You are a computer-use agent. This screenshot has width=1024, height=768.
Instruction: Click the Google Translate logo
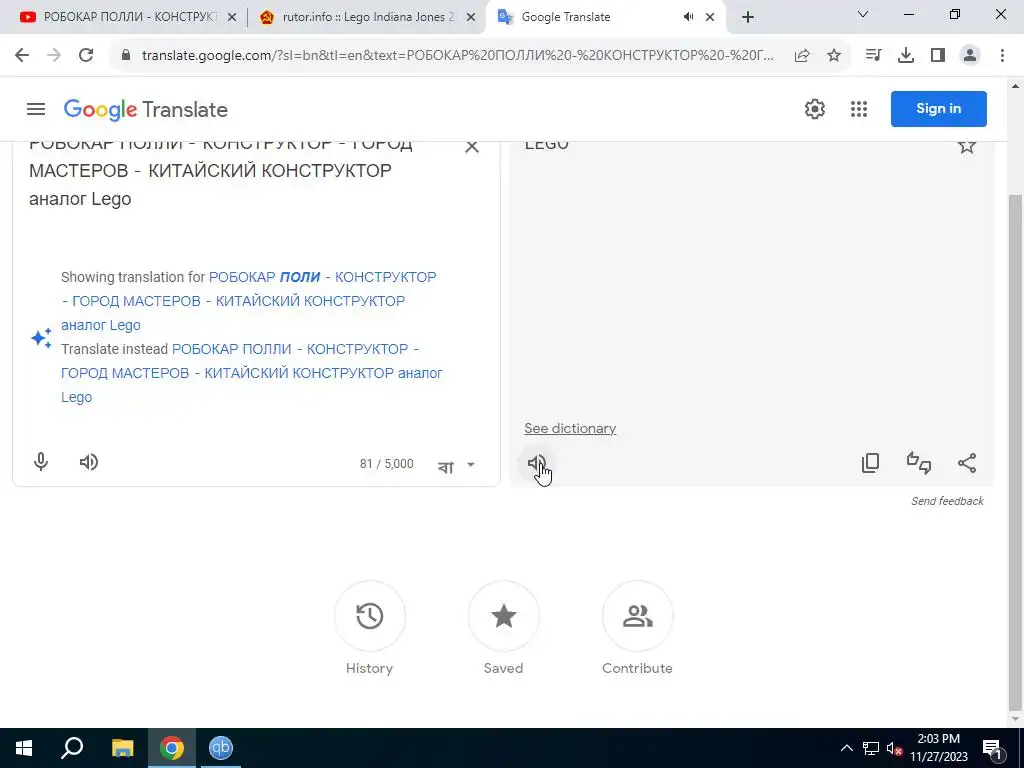click(146, 110)
